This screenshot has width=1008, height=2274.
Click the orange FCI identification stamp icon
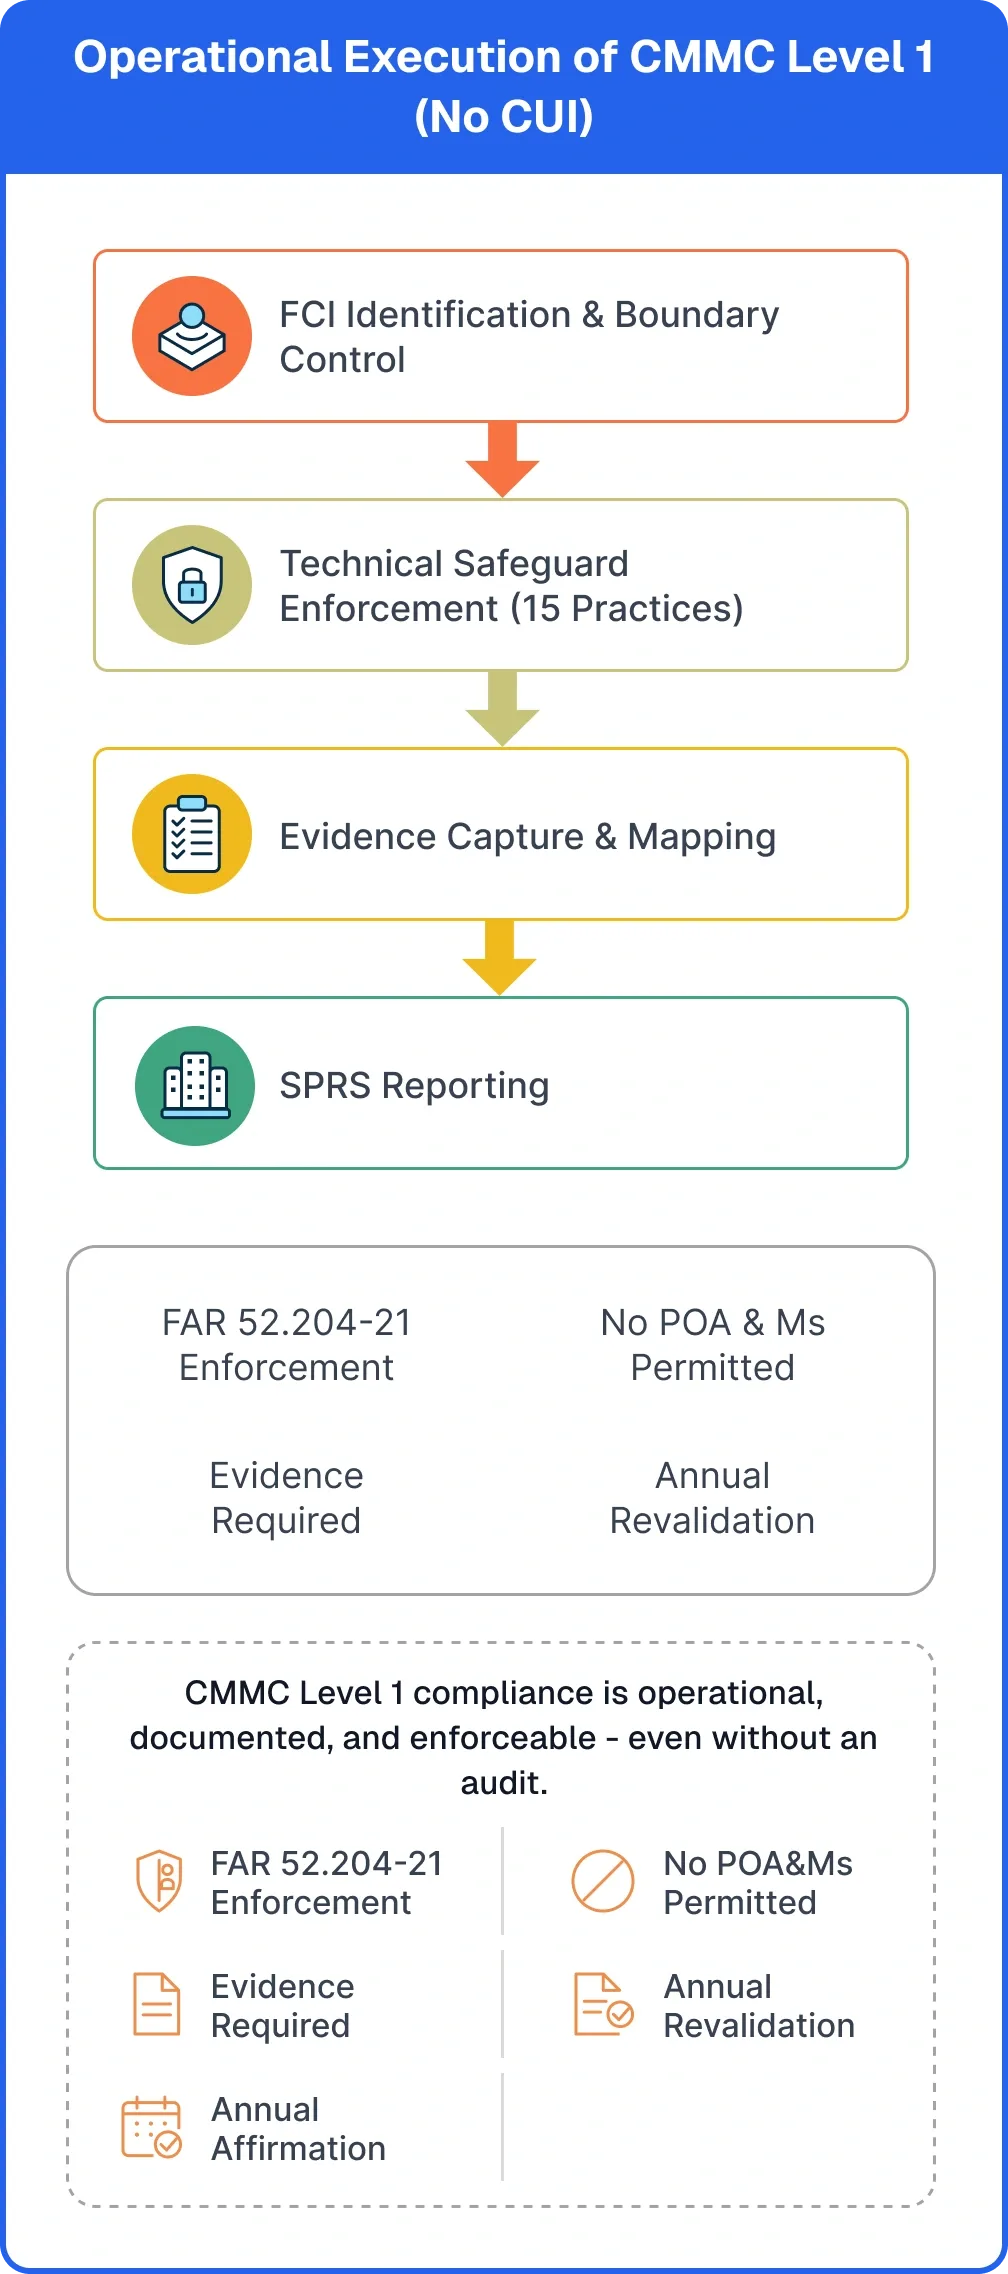click(192, 336)
